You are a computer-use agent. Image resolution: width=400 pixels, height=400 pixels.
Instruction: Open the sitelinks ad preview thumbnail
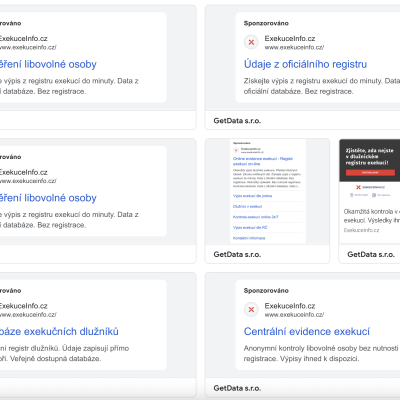[x=268, y=191]
